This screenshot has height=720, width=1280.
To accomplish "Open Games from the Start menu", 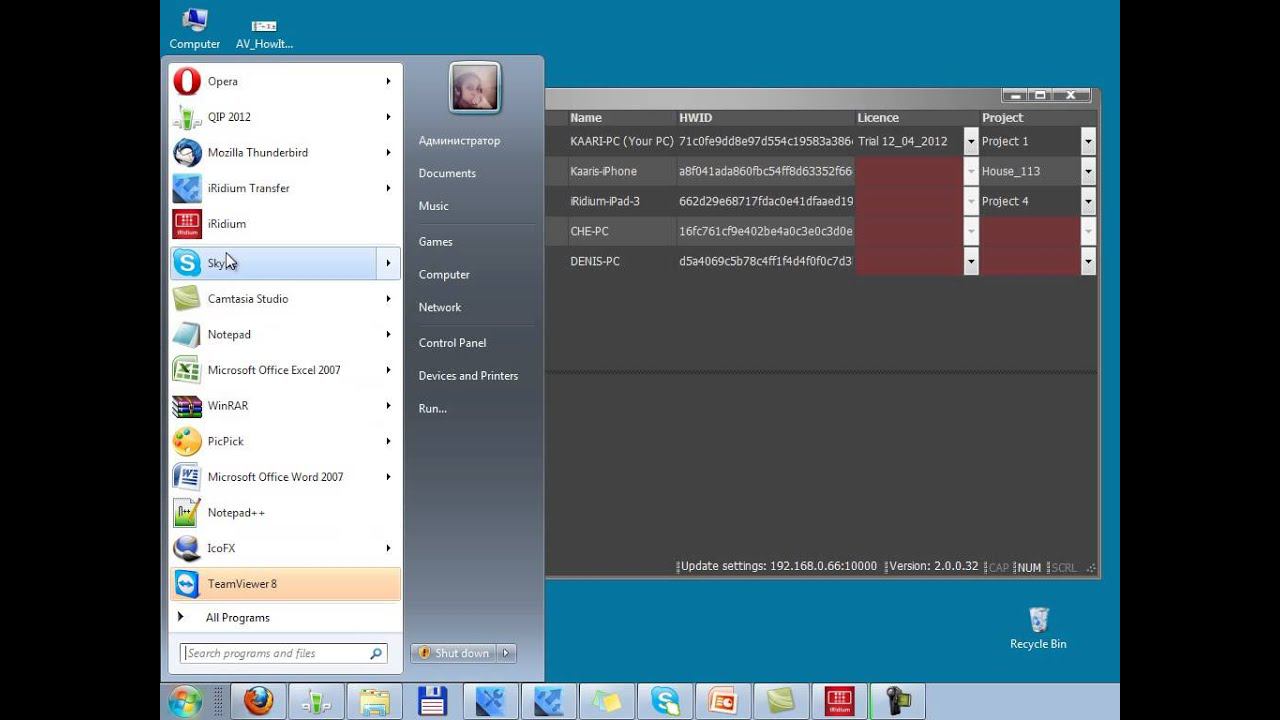I will point(435,242).
